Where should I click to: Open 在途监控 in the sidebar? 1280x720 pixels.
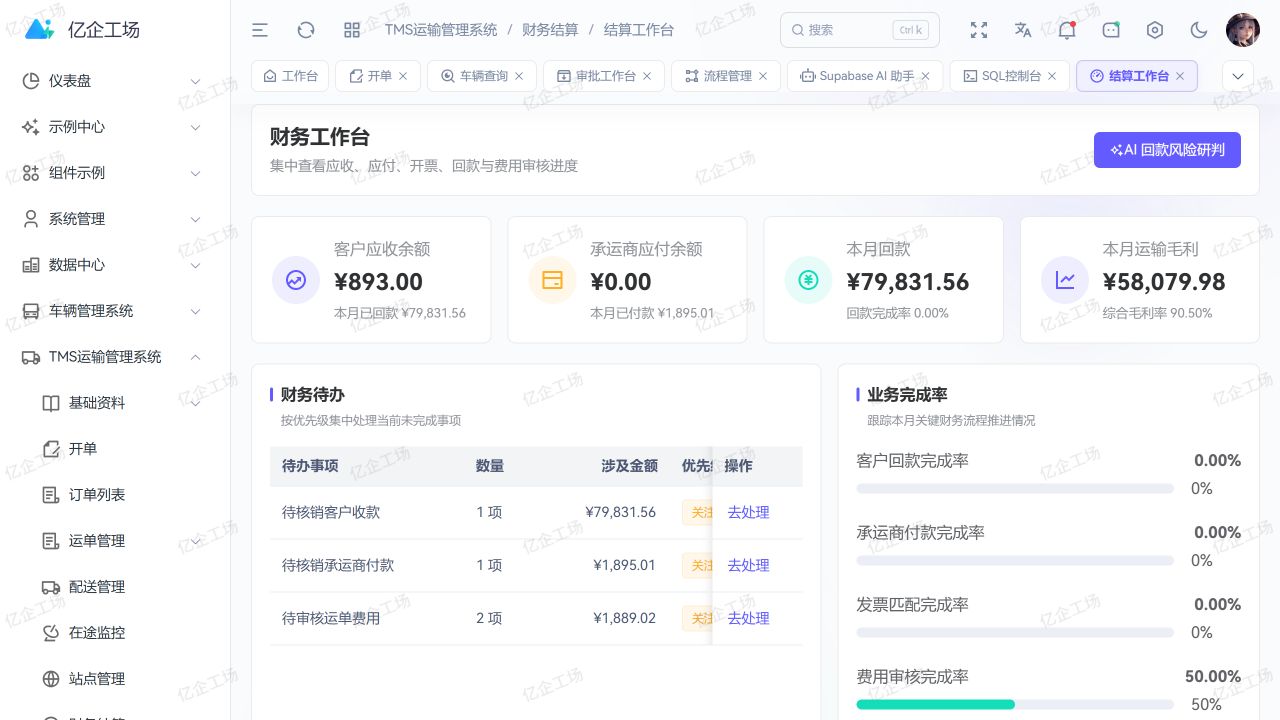[115, 633]
